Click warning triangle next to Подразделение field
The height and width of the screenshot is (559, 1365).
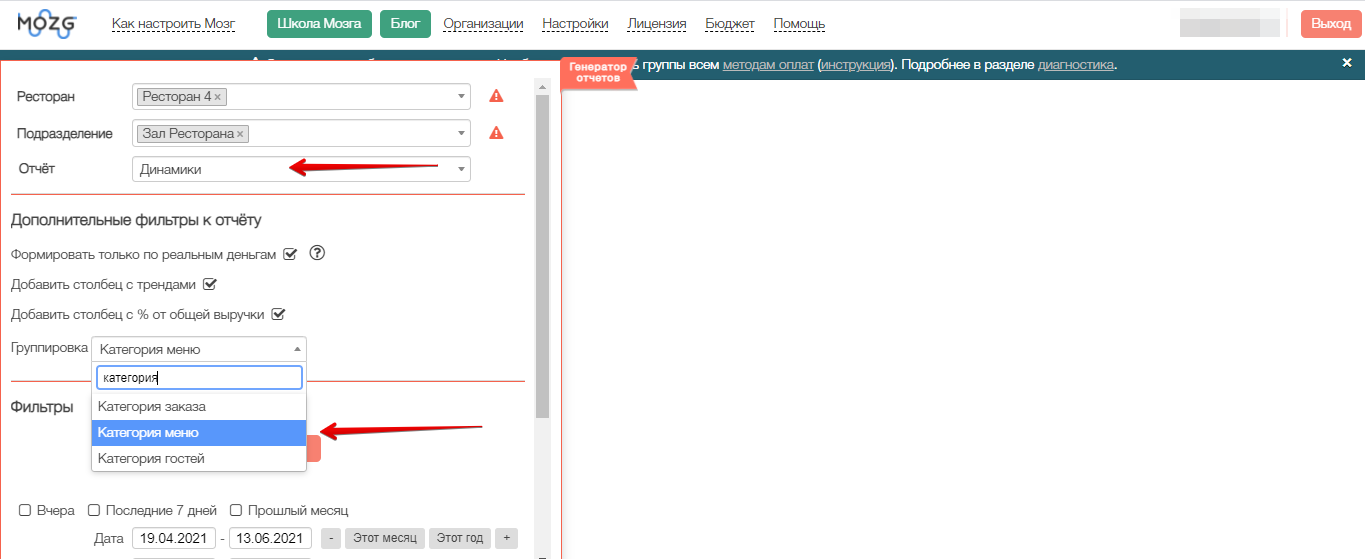click(x=496, y=133)
